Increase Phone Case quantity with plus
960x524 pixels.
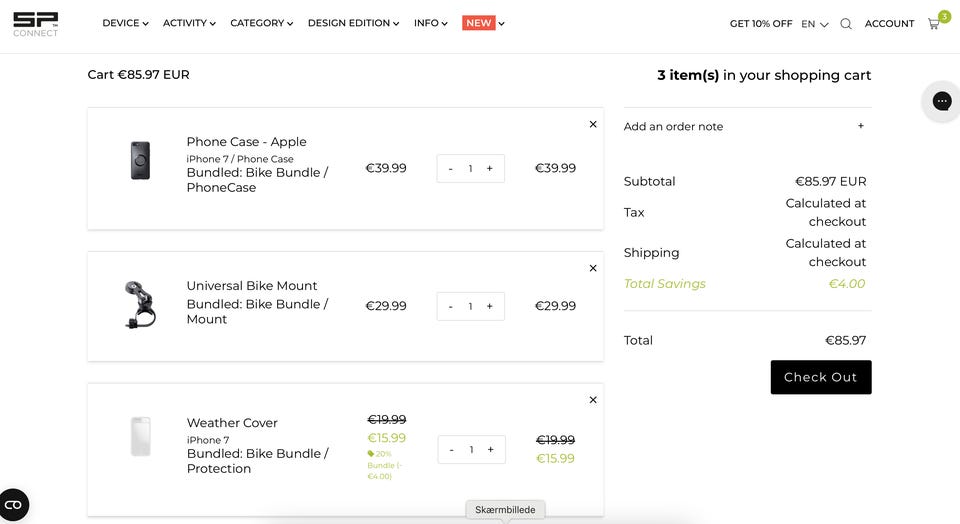tap(490, 169)
